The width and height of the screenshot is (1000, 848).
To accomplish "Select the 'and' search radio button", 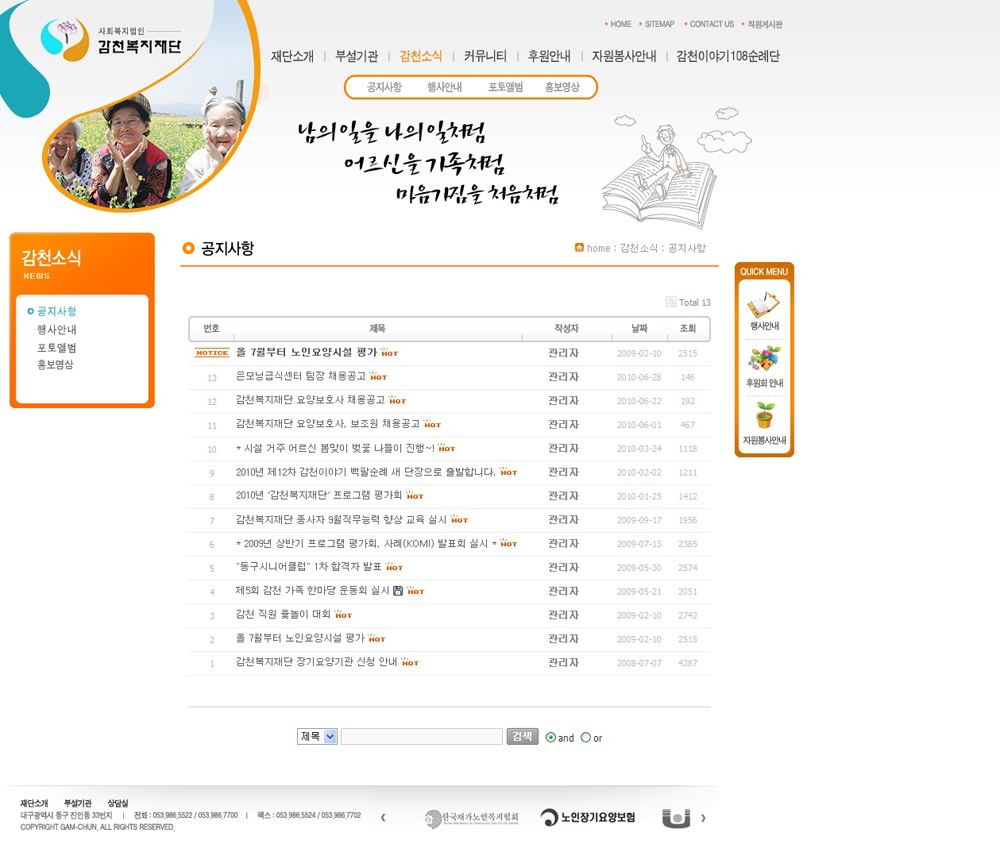I will pyautogui.click(x=550, y=737).
